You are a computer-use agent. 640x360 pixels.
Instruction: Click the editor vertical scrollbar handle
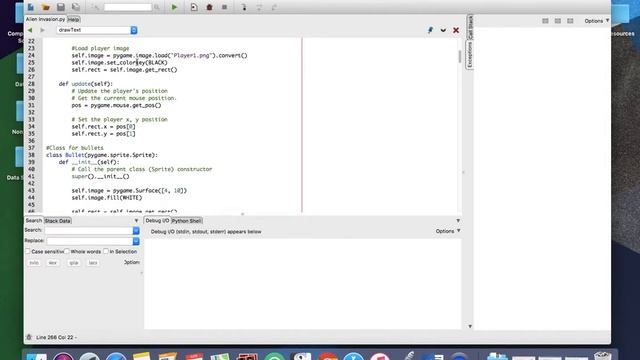460,57
